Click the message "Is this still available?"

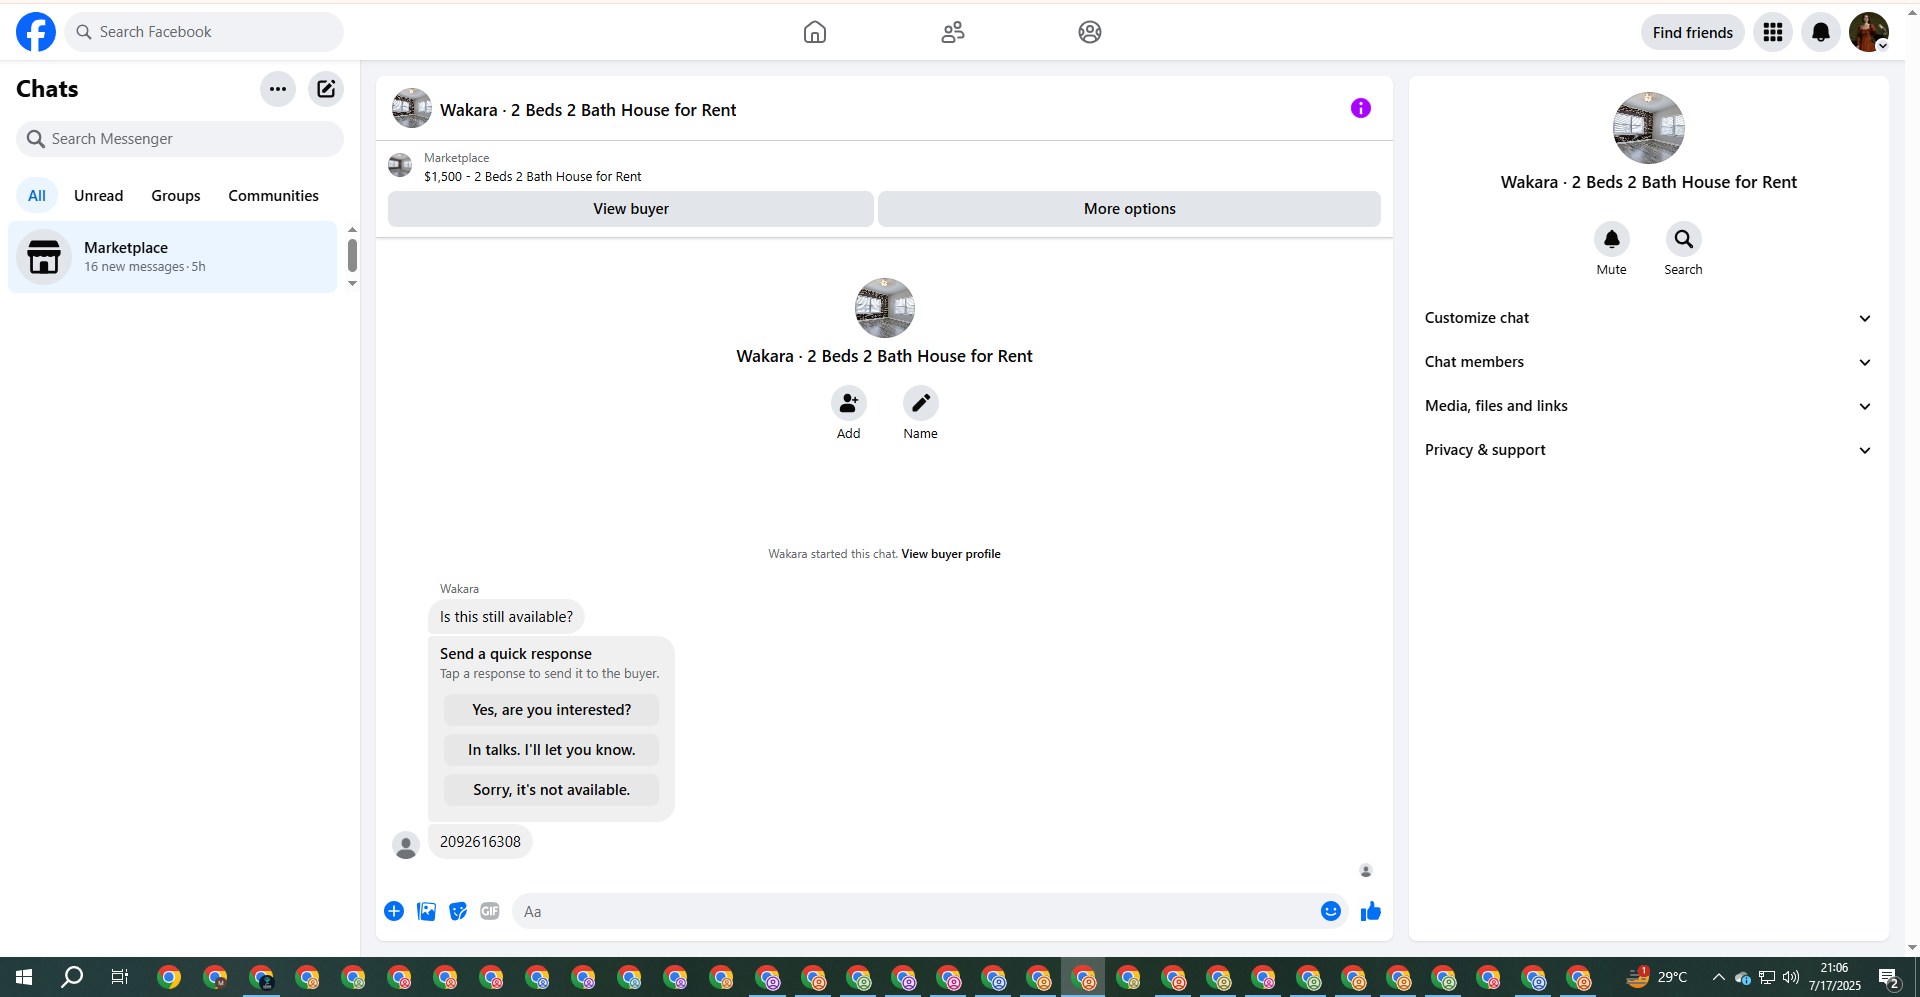pos(506,617)
